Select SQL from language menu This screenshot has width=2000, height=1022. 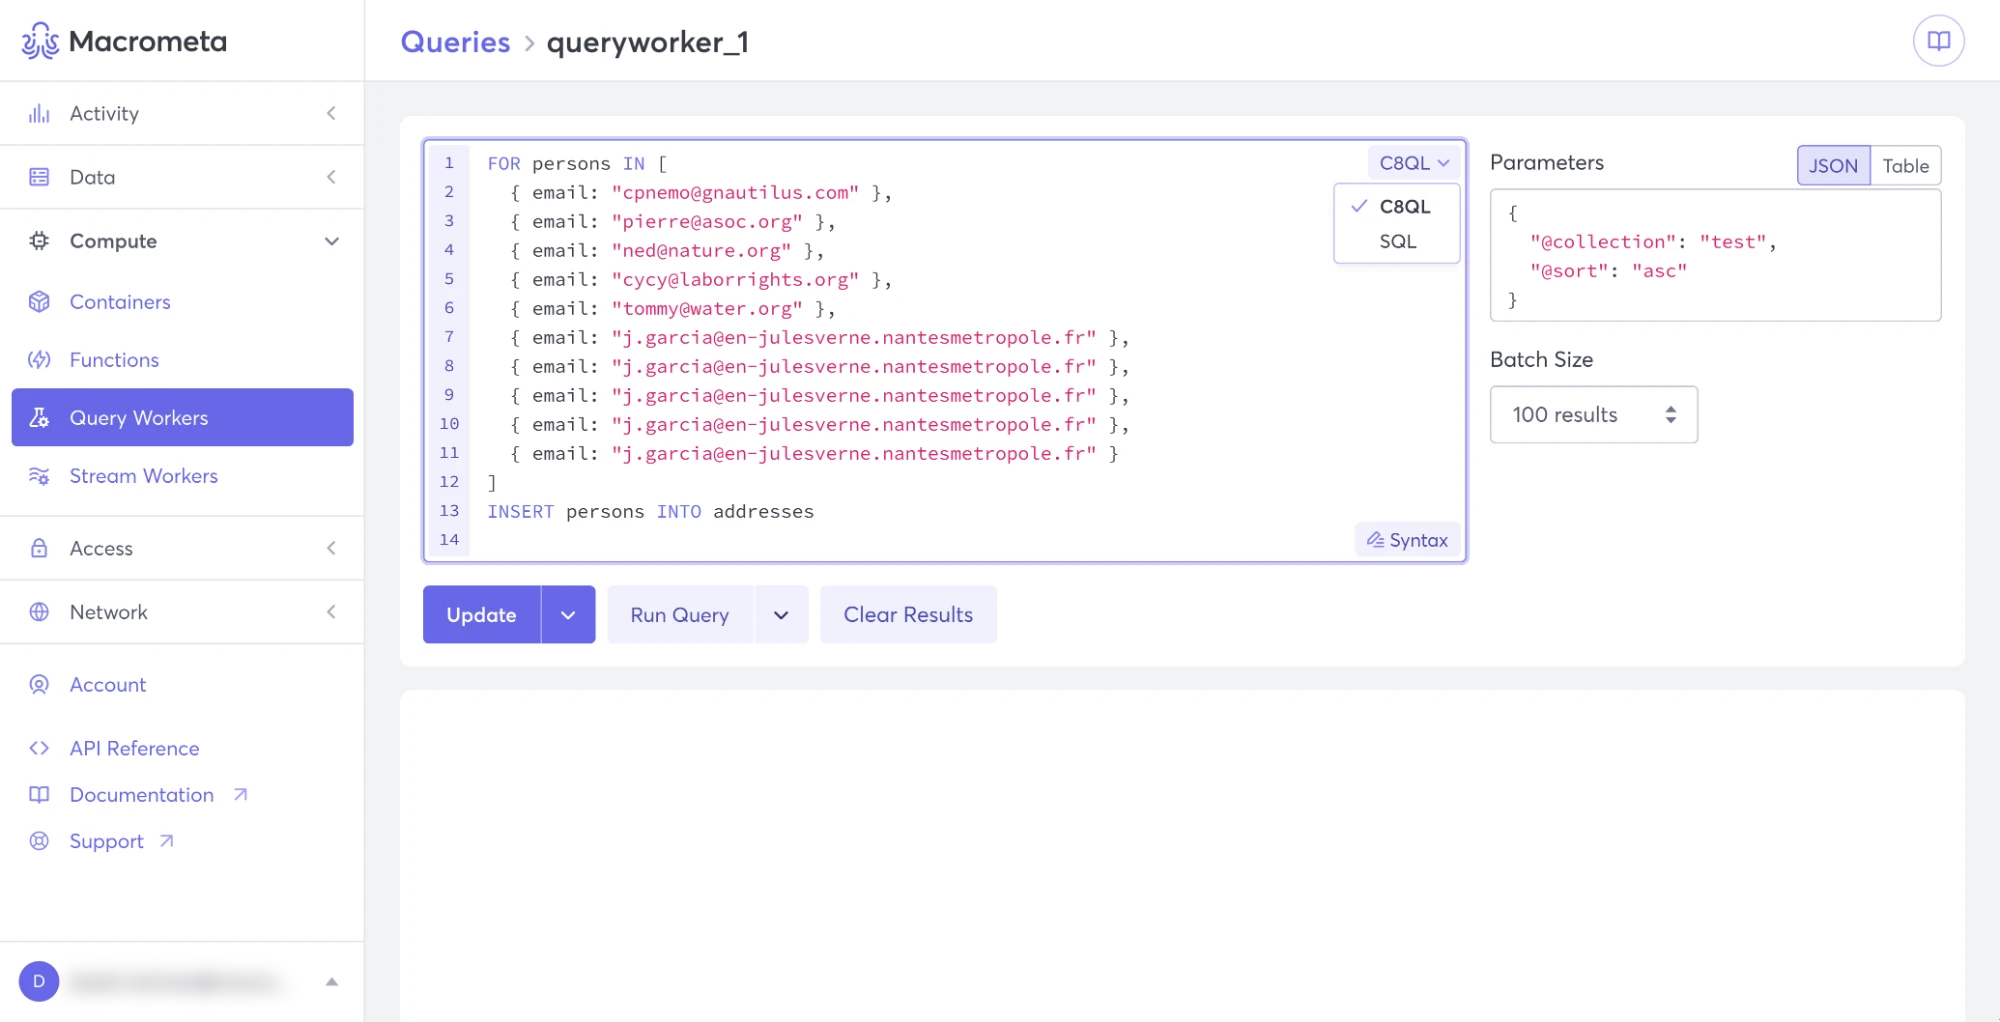pos(1397,242)
